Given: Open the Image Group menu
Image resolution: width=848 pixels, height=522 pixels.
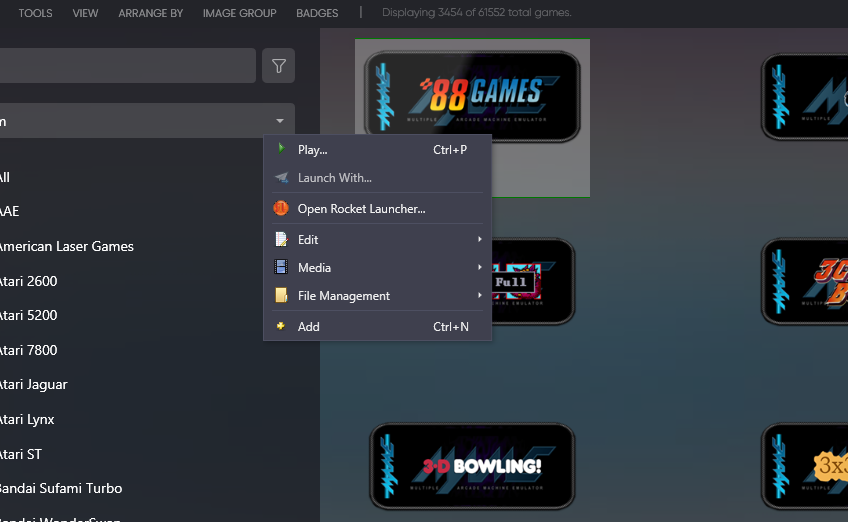Looking at the screenshot, I should [x=240, y=13].
